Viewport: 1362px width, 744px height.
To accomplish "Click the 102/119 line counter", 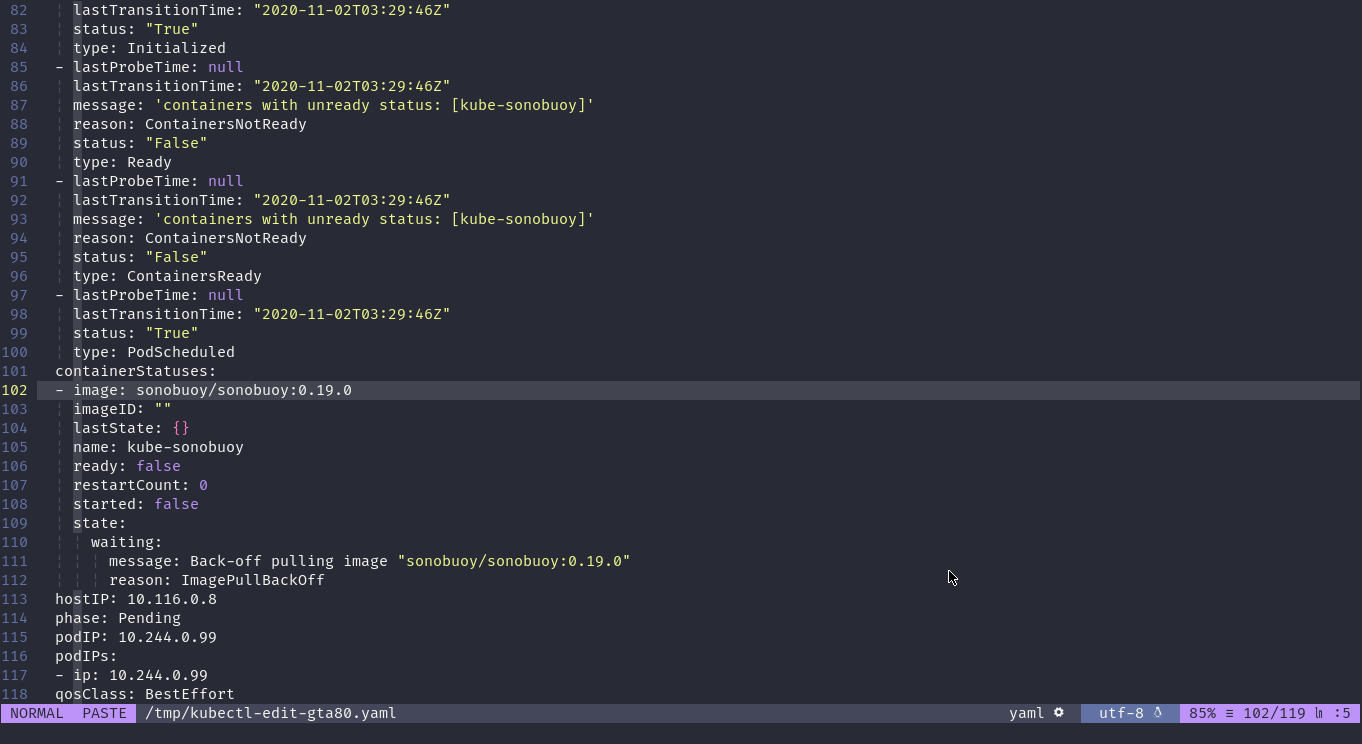I will pyautogui.click(x=1274, y=713).
